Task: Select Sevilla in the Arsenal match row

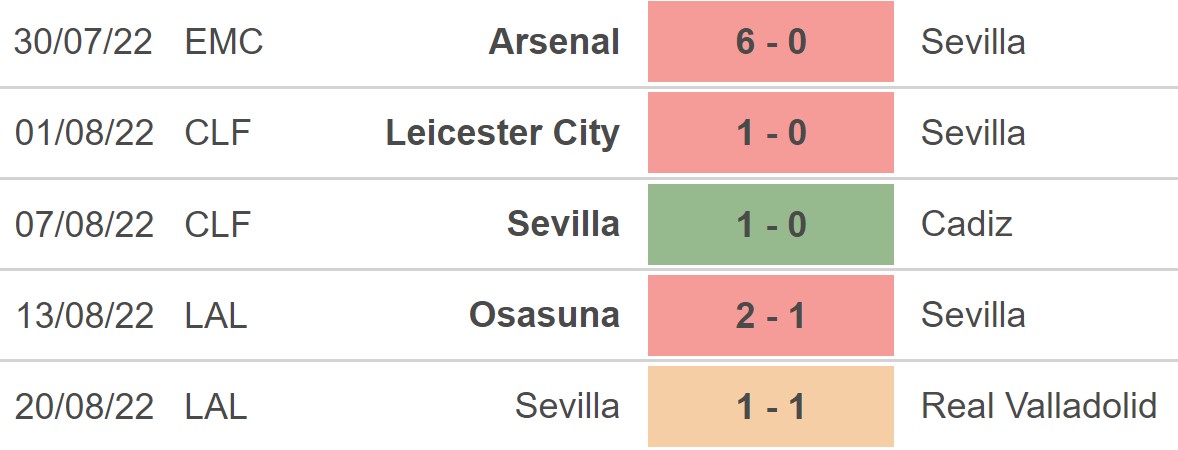Action: click(973, 42)
